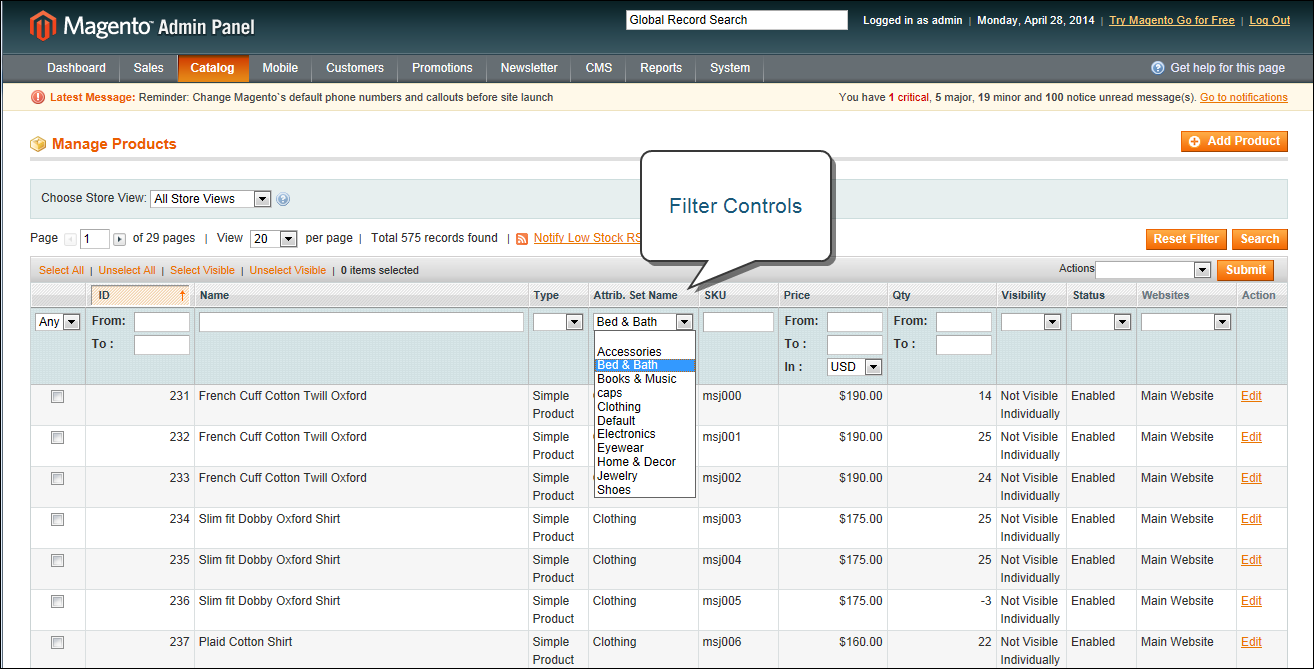Click the page number input field
Screen dimensions: 1314x669
96,239
